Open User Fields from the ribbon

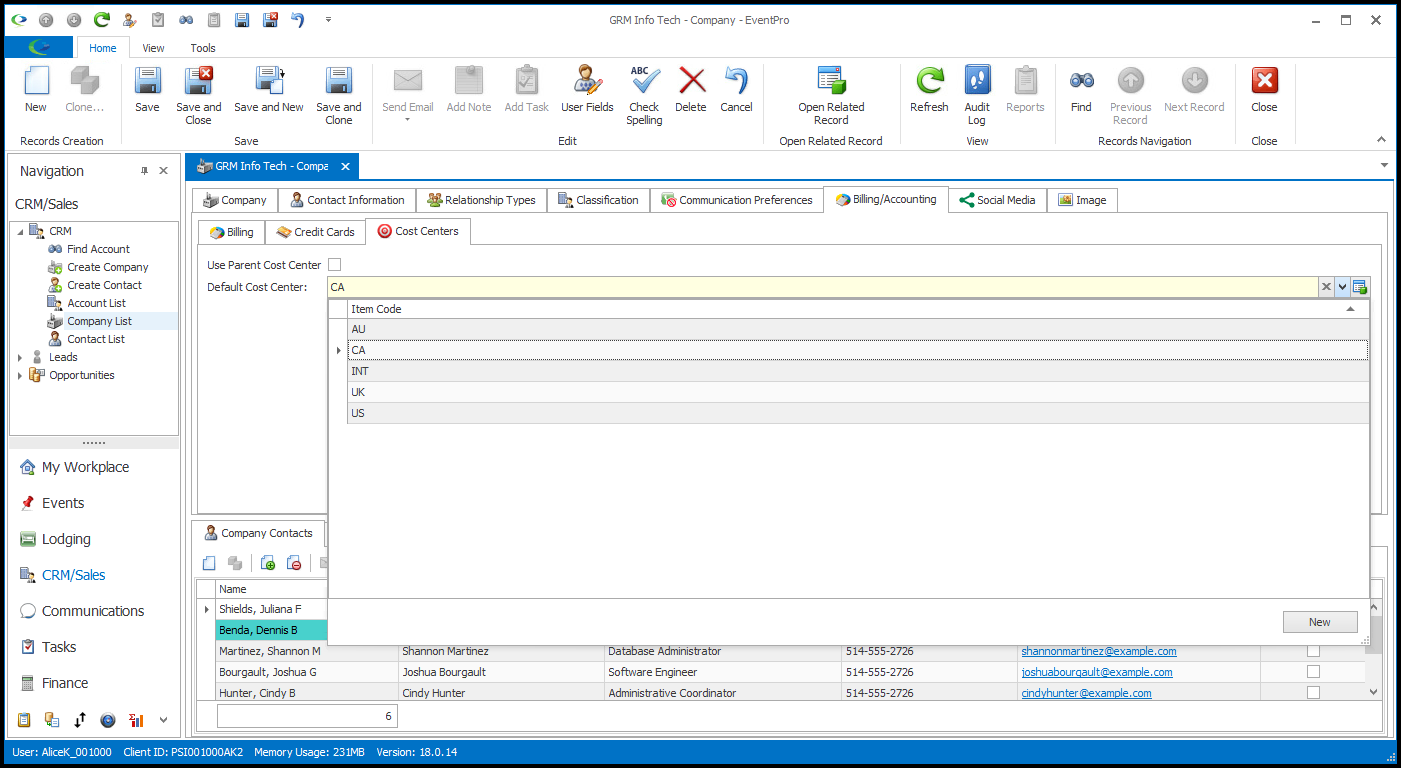587,89
